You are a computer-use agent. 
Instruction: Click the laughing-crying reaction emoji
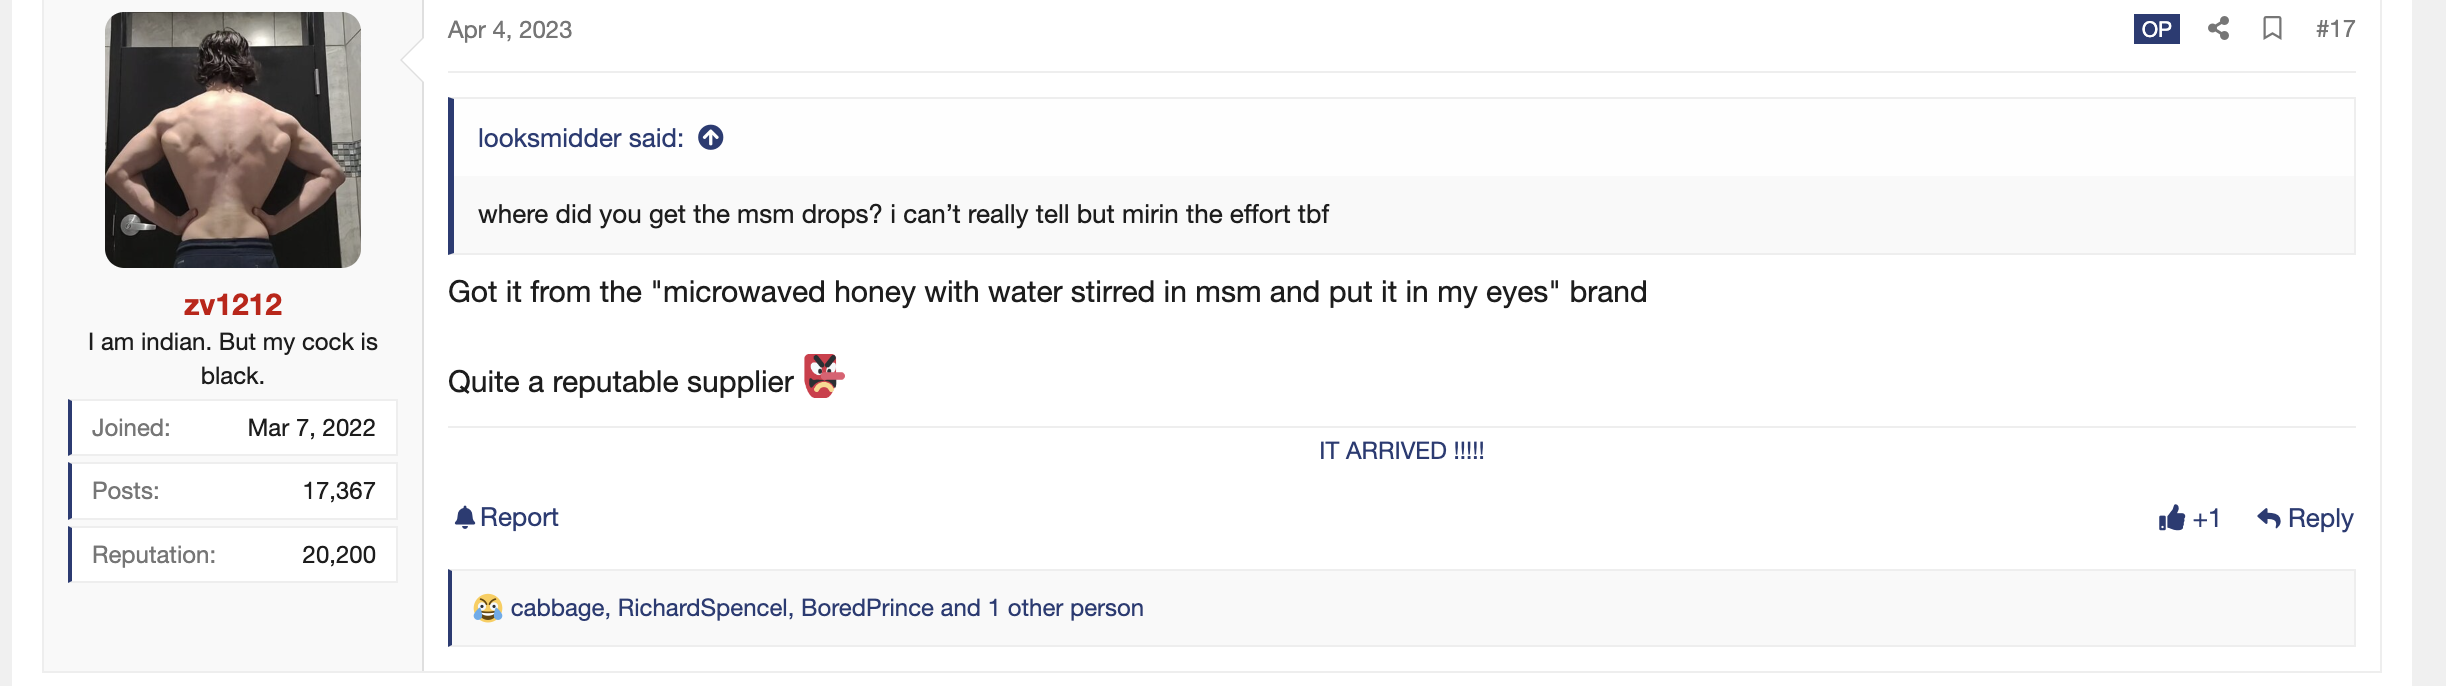(x=488, y=608)
